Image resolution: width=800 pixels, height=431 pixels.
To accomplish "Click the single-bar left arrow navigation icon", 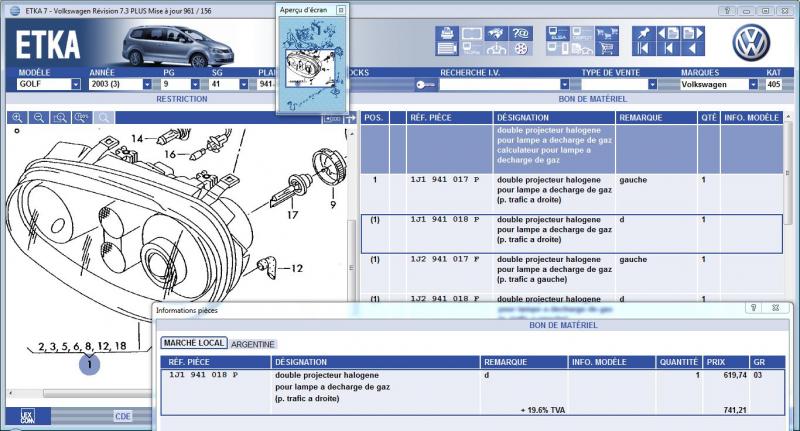I will [x=668, y=49].
